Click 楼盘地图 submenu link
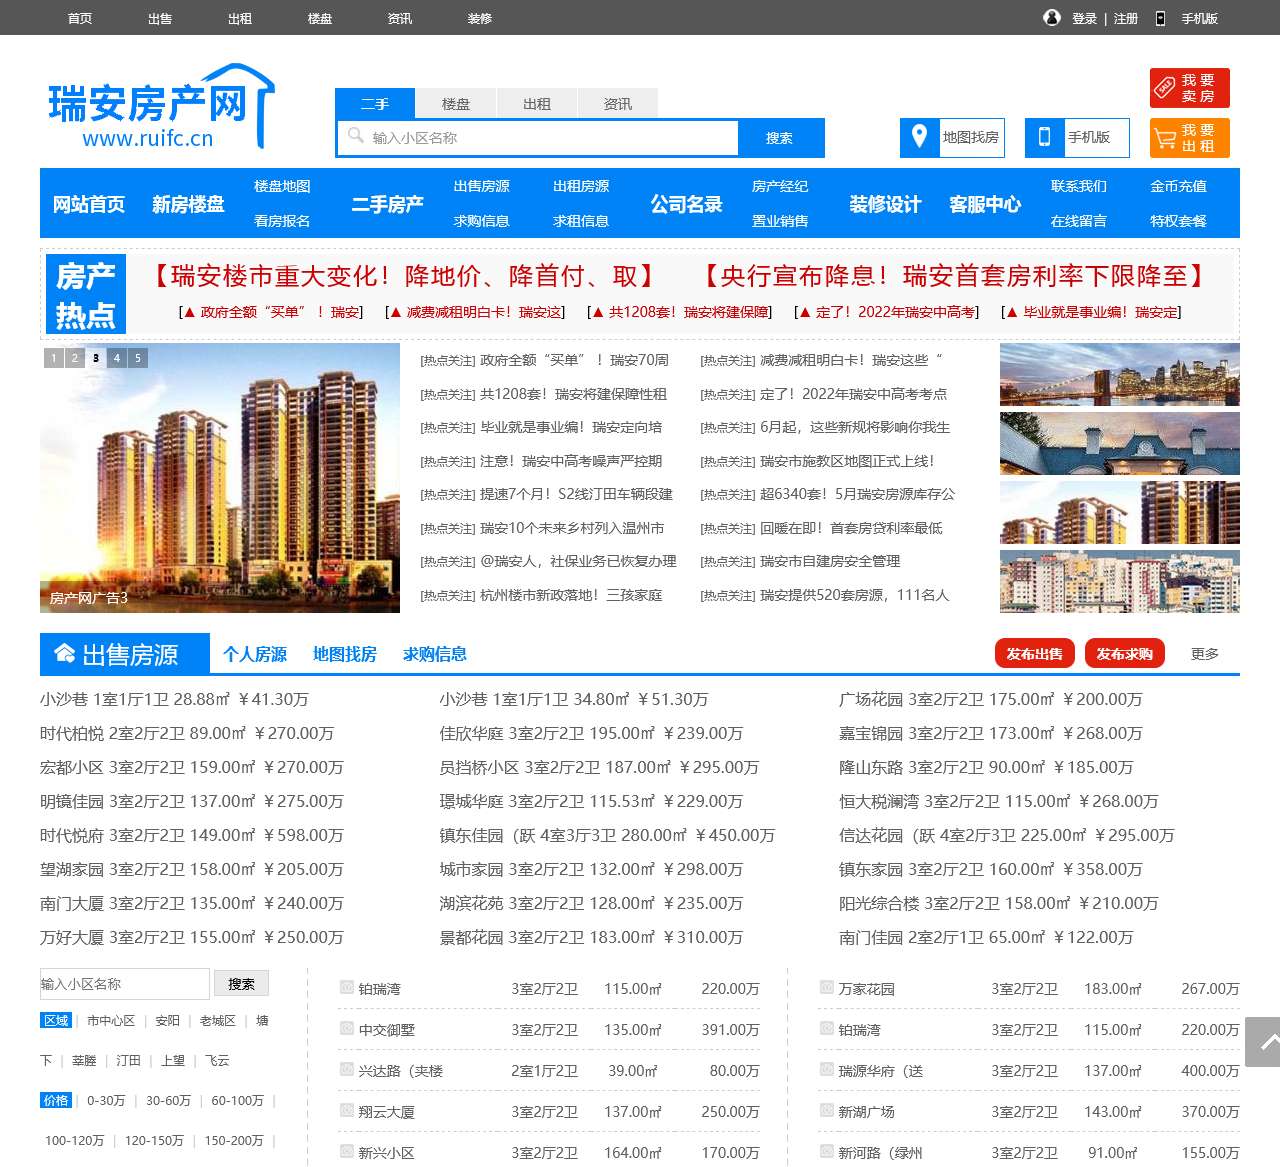The image size is (1280, 1167). (282, 186)
